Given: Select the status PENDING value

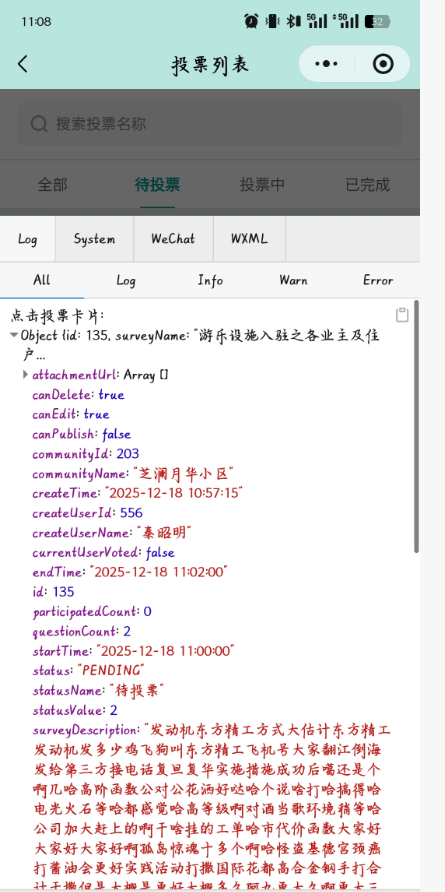Looking at the screenshot, I should tap(110, 670).
